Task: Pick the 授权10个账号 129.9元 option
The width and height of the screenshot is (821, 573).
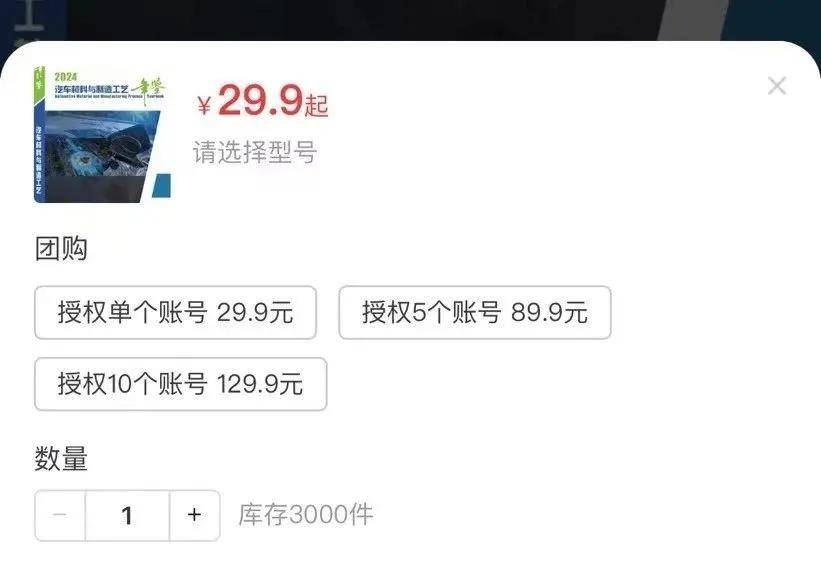Action: coord(181,384)
